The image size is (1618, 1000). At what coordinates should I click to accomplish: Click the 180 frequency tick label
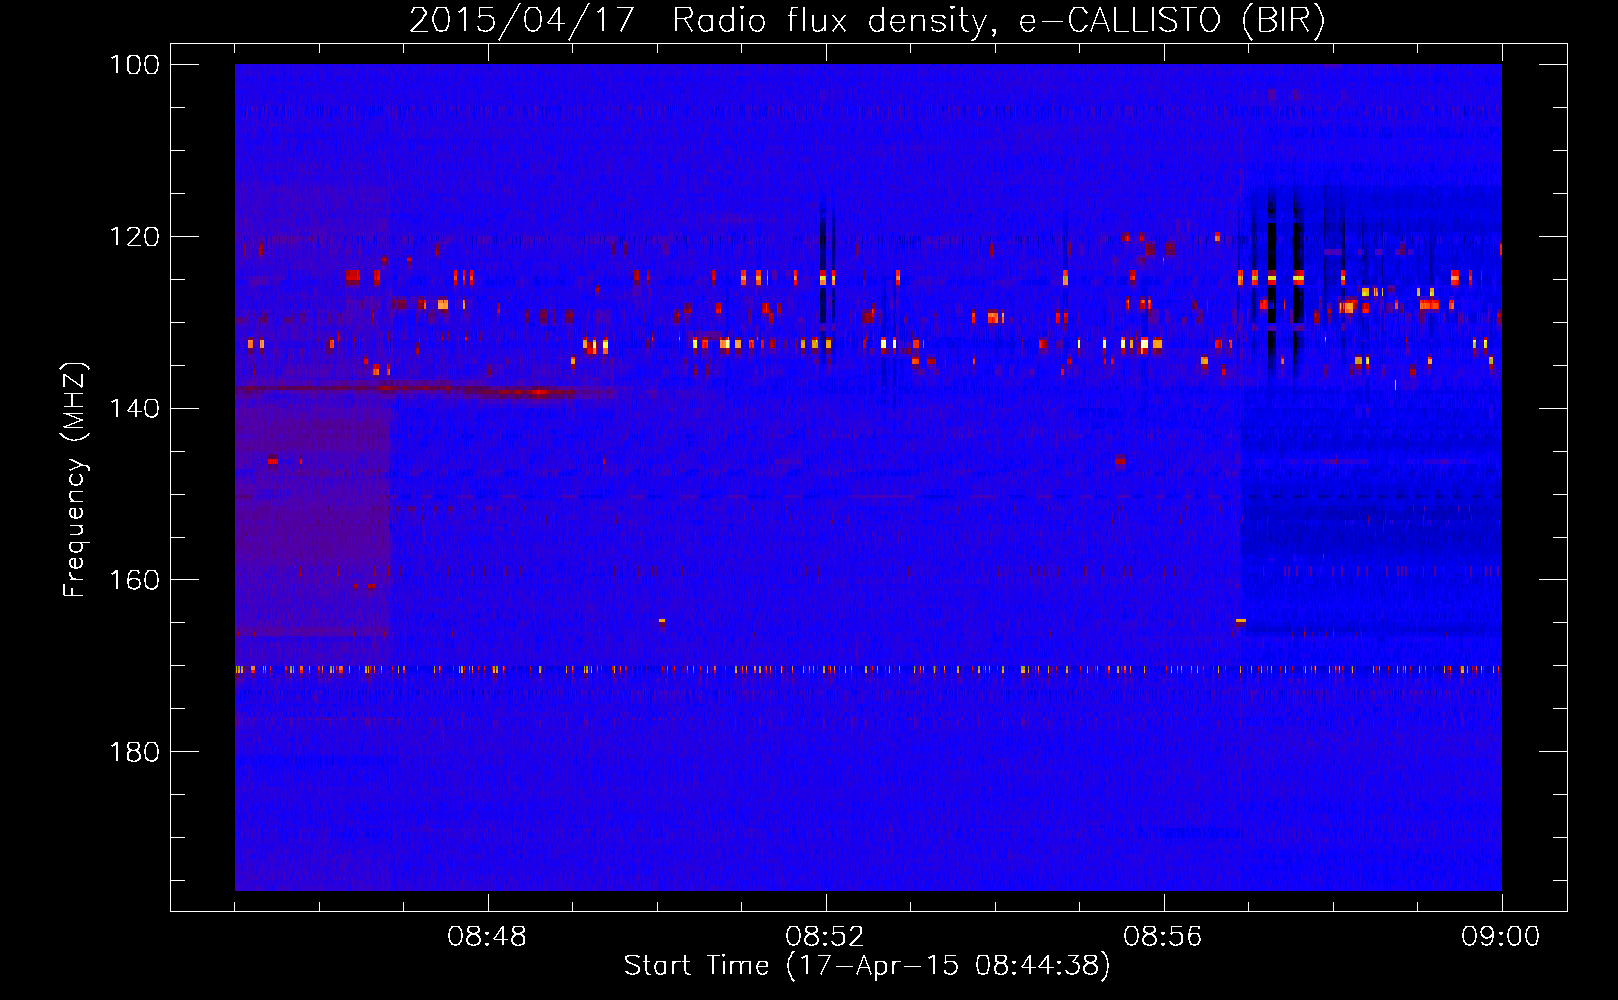click(134, 752)
